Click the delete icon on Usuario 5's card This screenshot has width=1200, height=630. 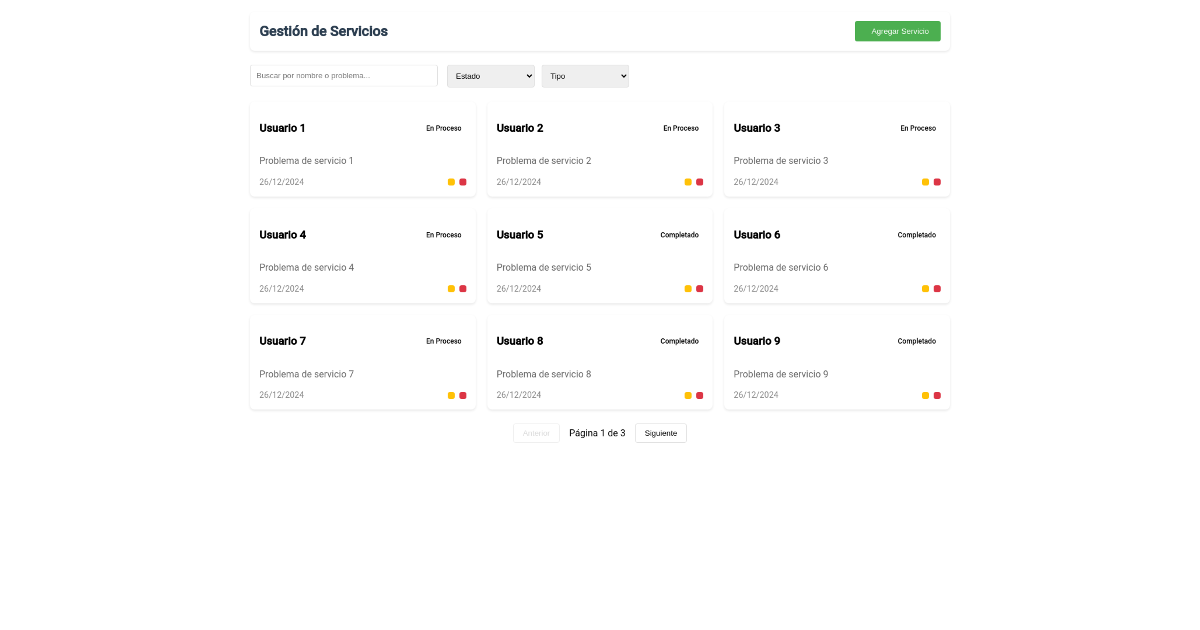tap(698, 288)
